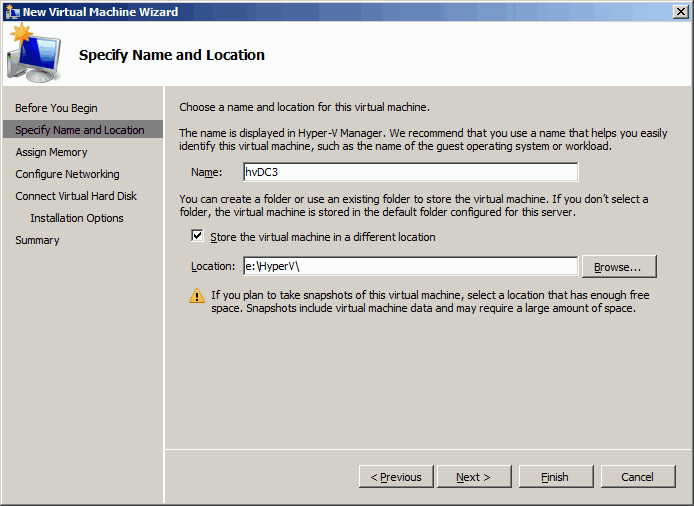Viewport: 694px width, 506px height.
Task: Jump to Connect Virtual Hard Disk step
Action: (x=76, y=196)
